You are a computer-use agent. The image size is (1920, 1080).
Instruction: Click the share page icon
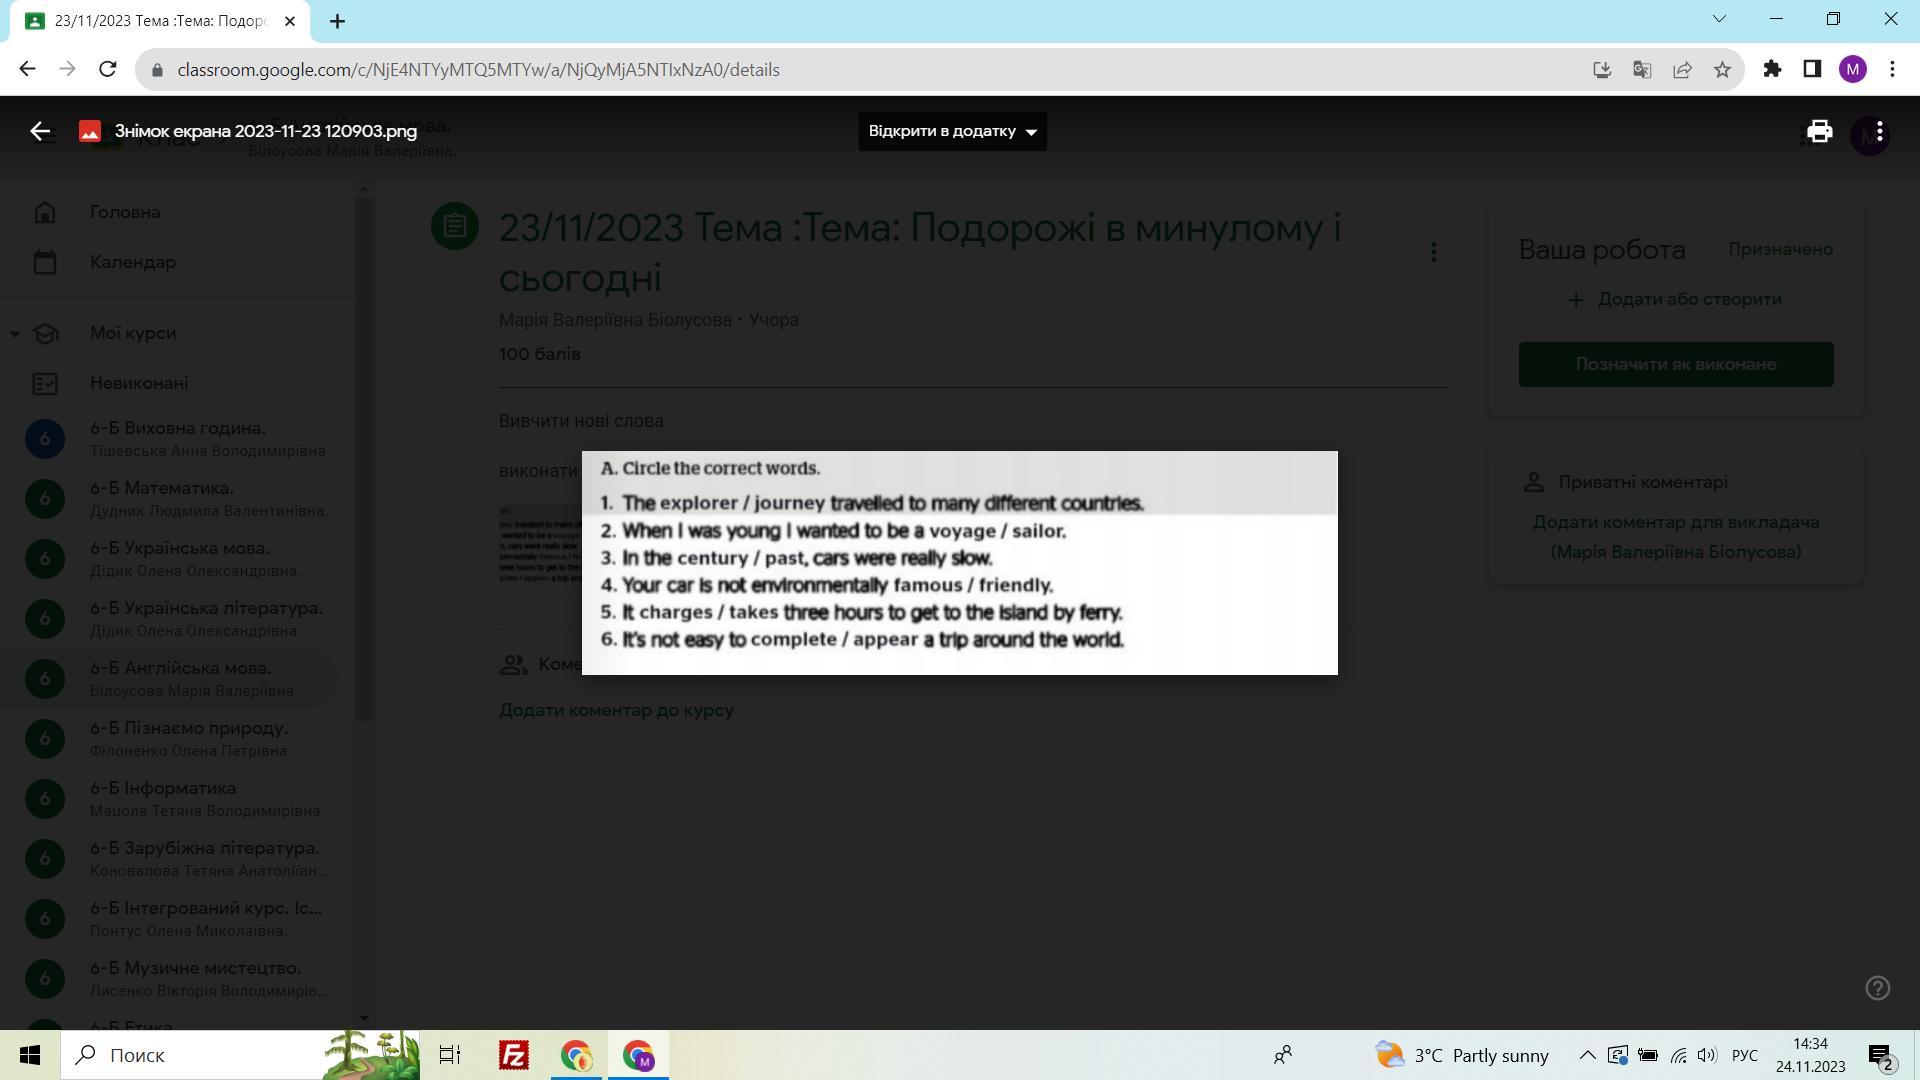(x=1682, y=69)
